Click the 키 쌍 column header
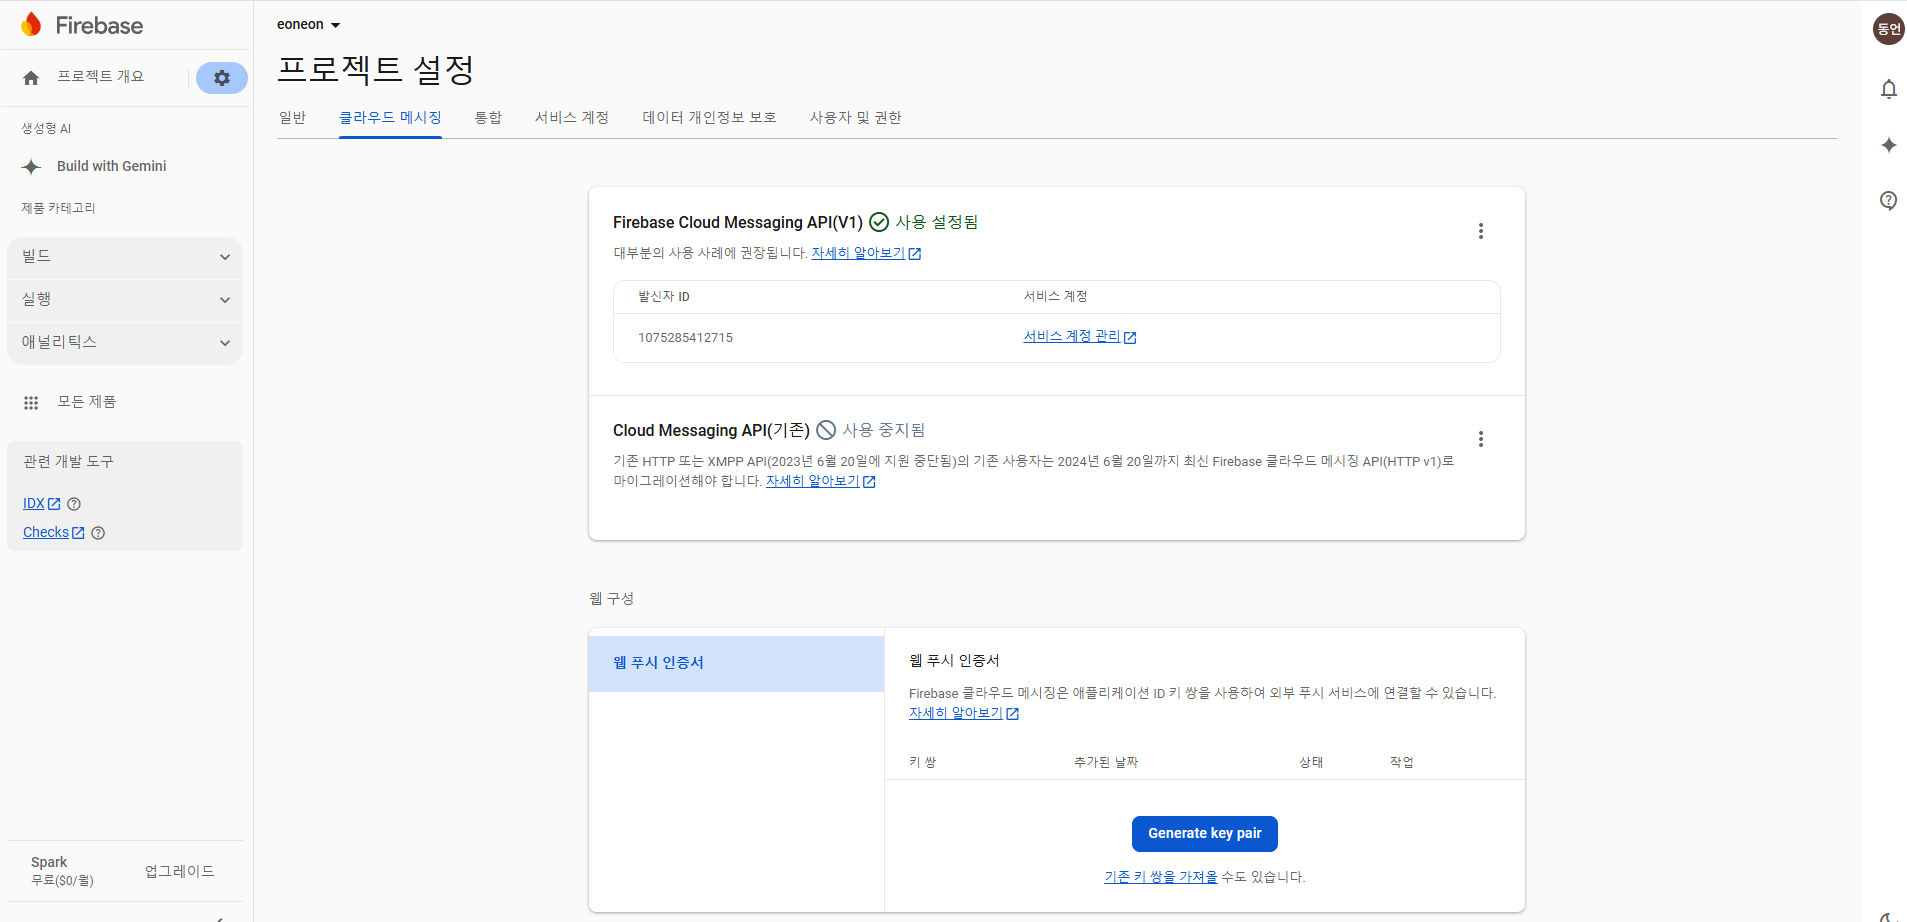Image resolution: width=1907 pixels, height=922 pixels. tap(923, 763)
